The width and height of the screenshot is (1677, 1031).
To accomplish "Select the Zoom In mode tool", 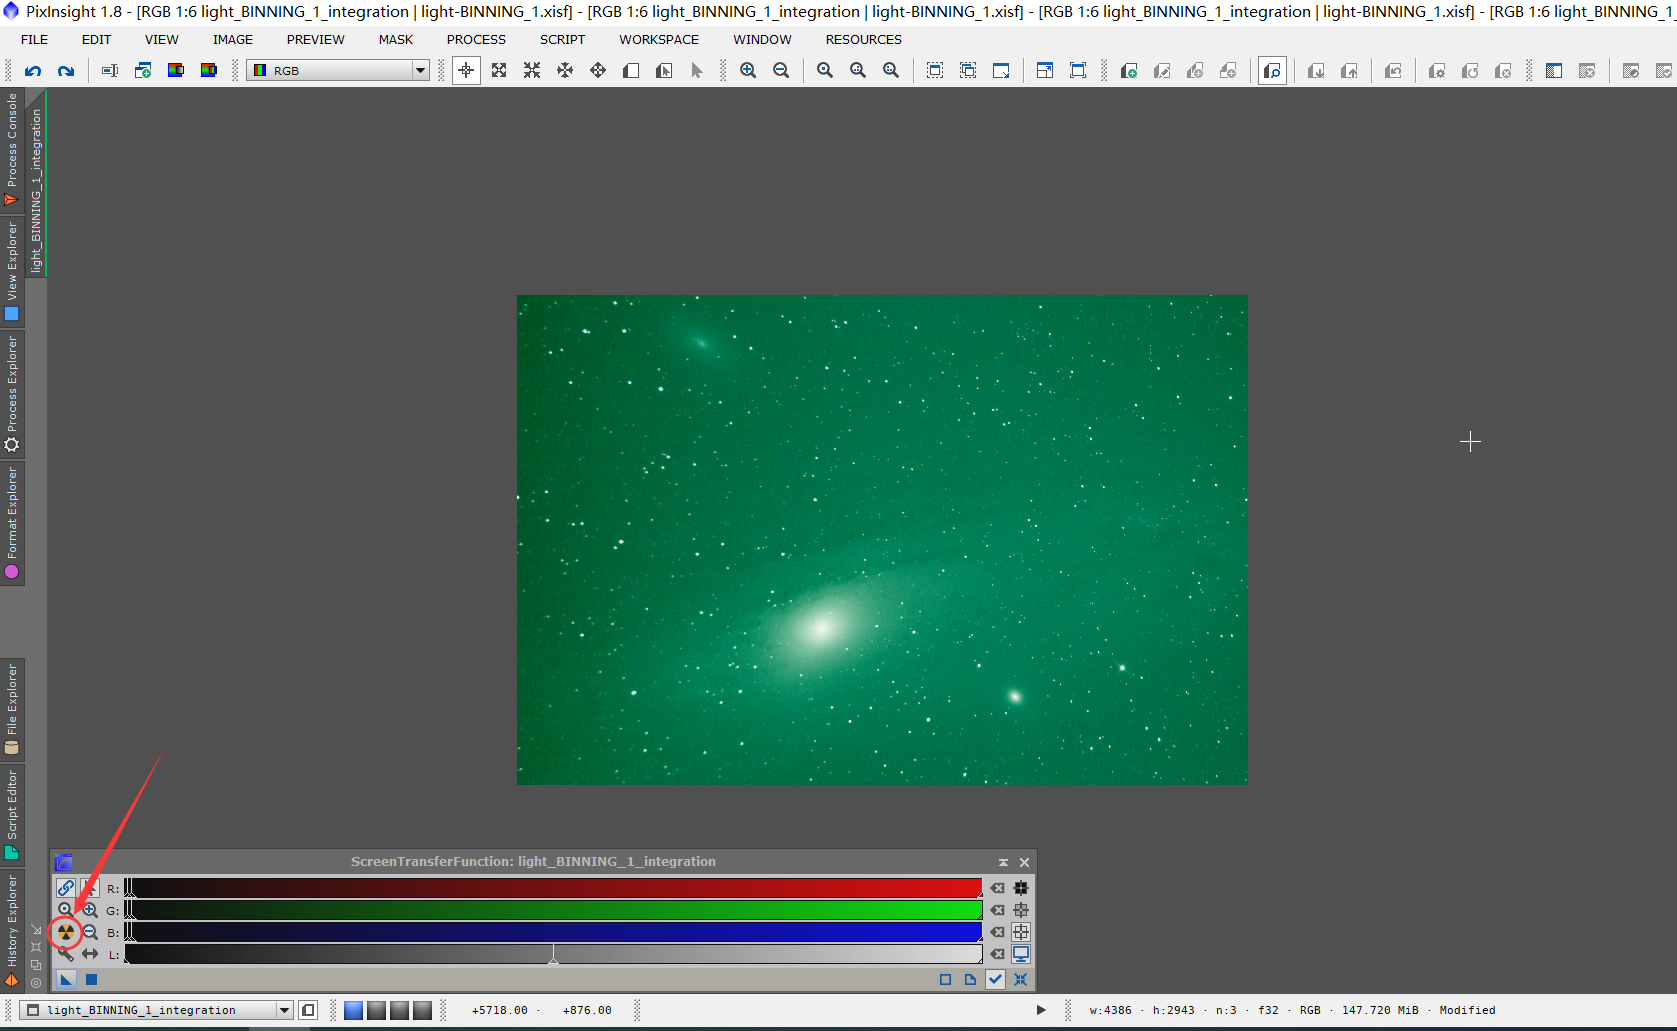I will click(499, 70).
